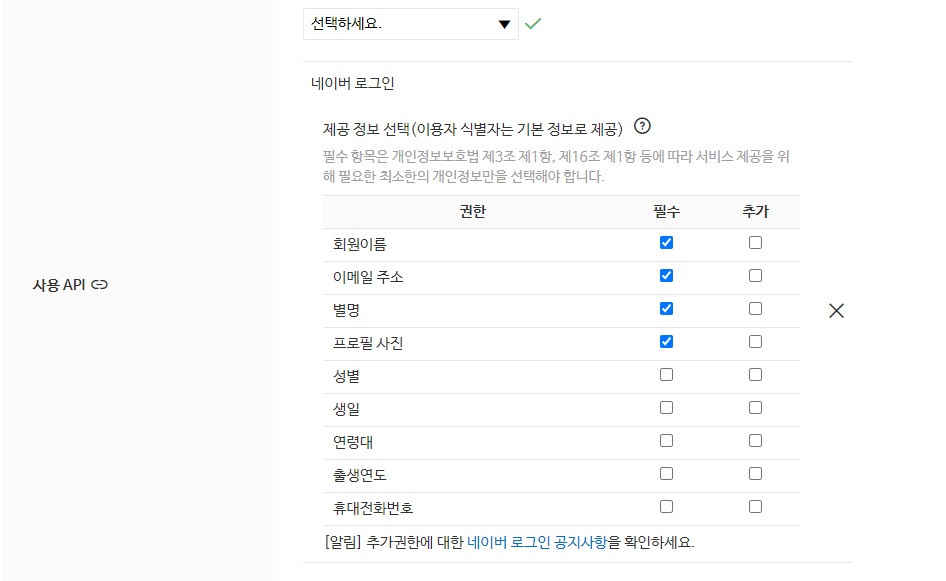Click the 필수 column header
Screen dimensions: 946x581
667,212
